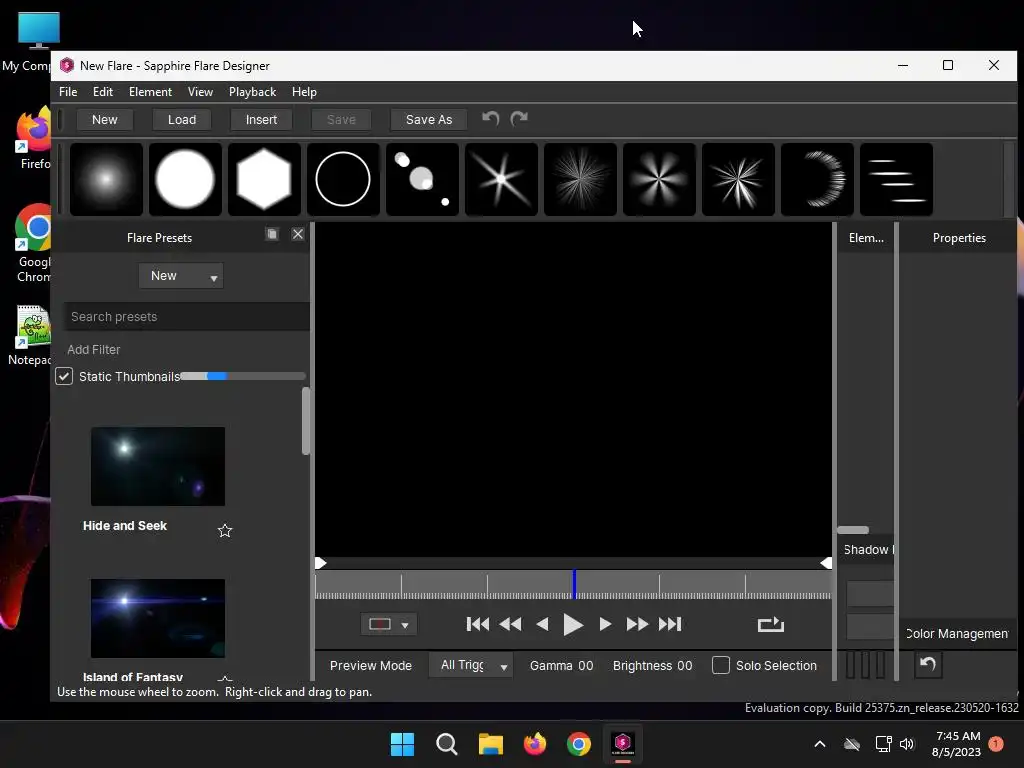Open the Help menu
The image size is (1024, 768).
point(304,92)
